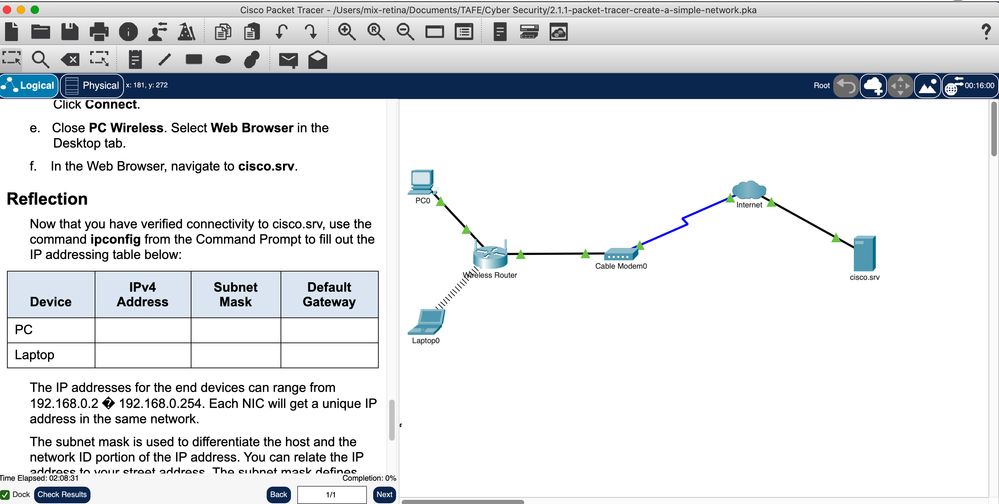Screen dimensions: 999x504
Task: Open the workspace view rectangle icon
Action: [435, 32]
